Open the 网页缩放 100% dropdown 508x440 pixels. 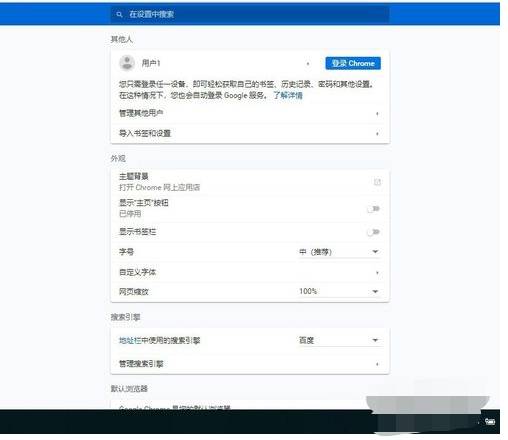click(x=339, y=292)
